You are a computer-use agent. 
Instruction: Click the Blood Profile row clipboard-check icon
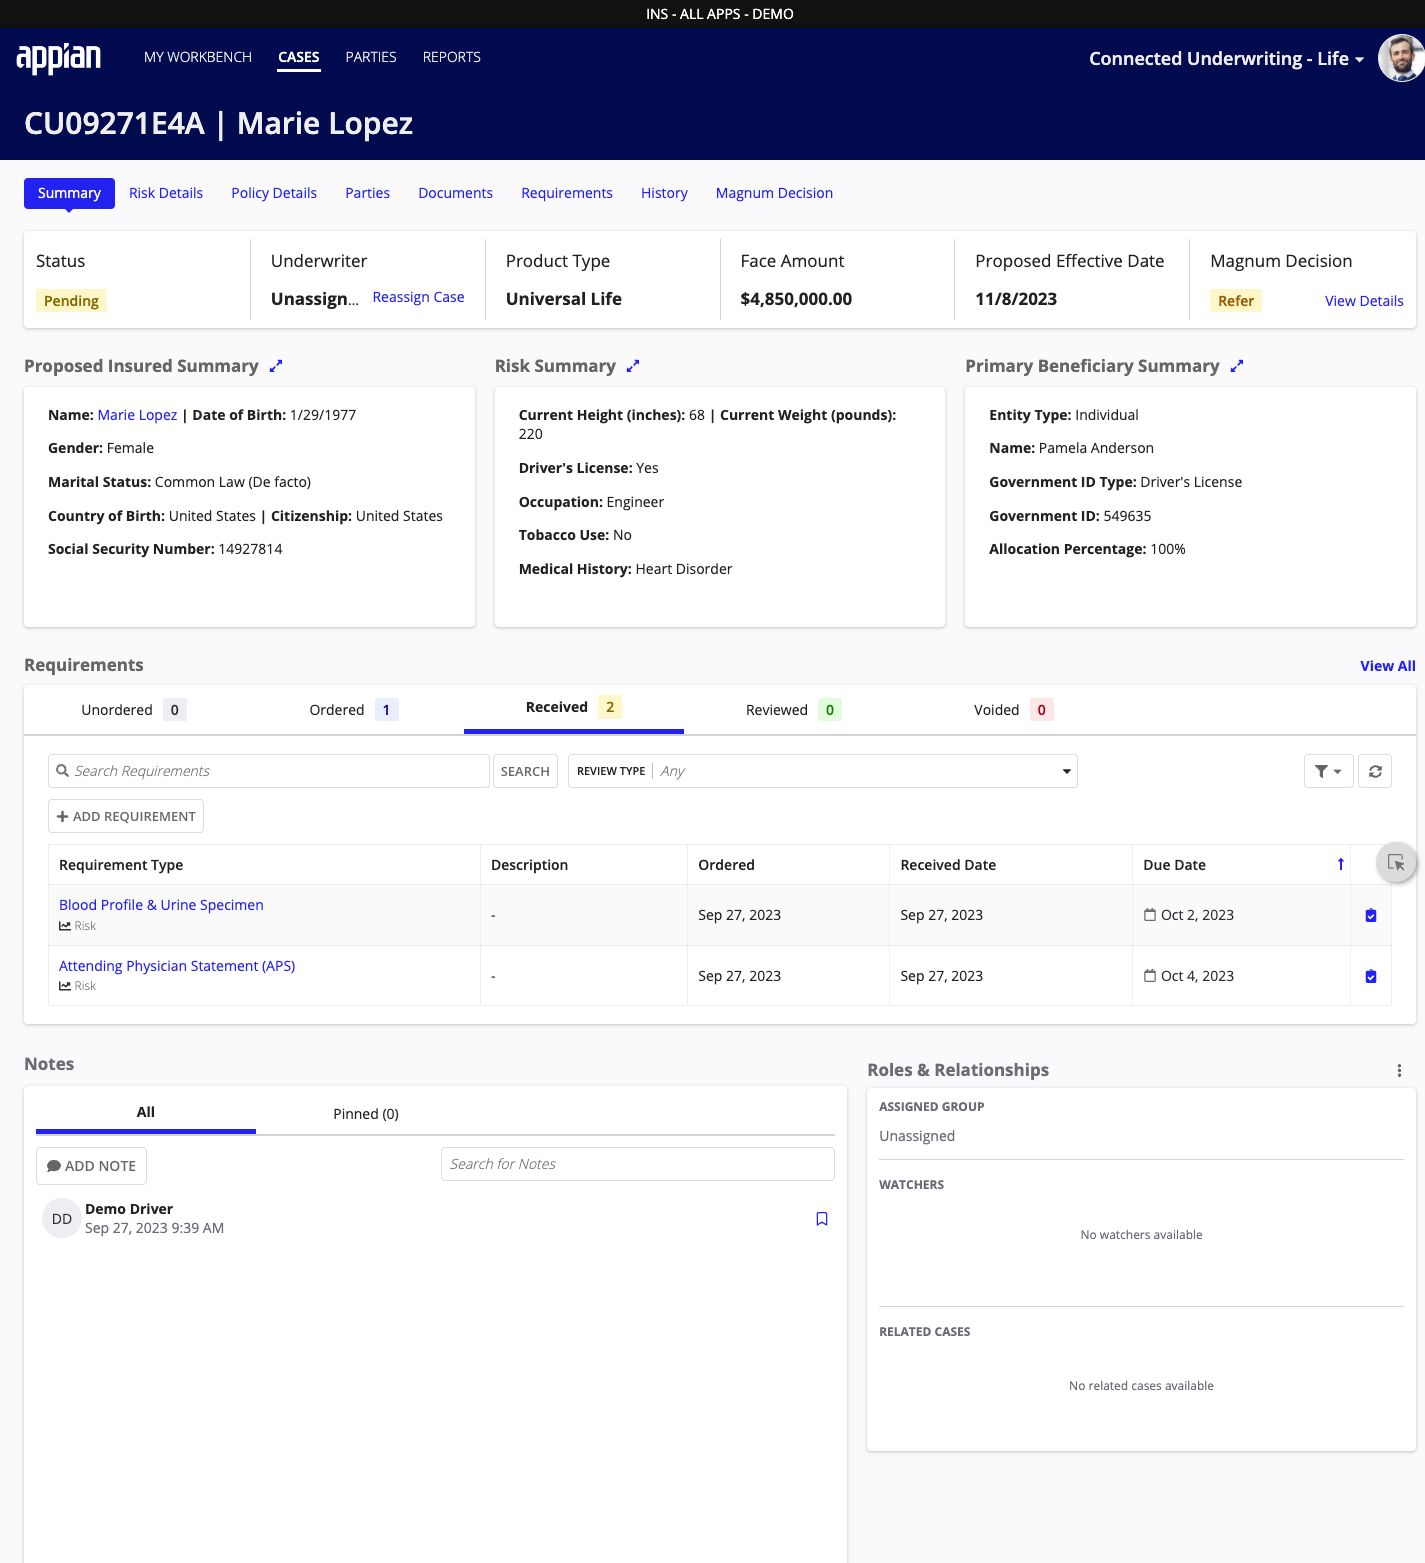click(x=1371, y=915)
